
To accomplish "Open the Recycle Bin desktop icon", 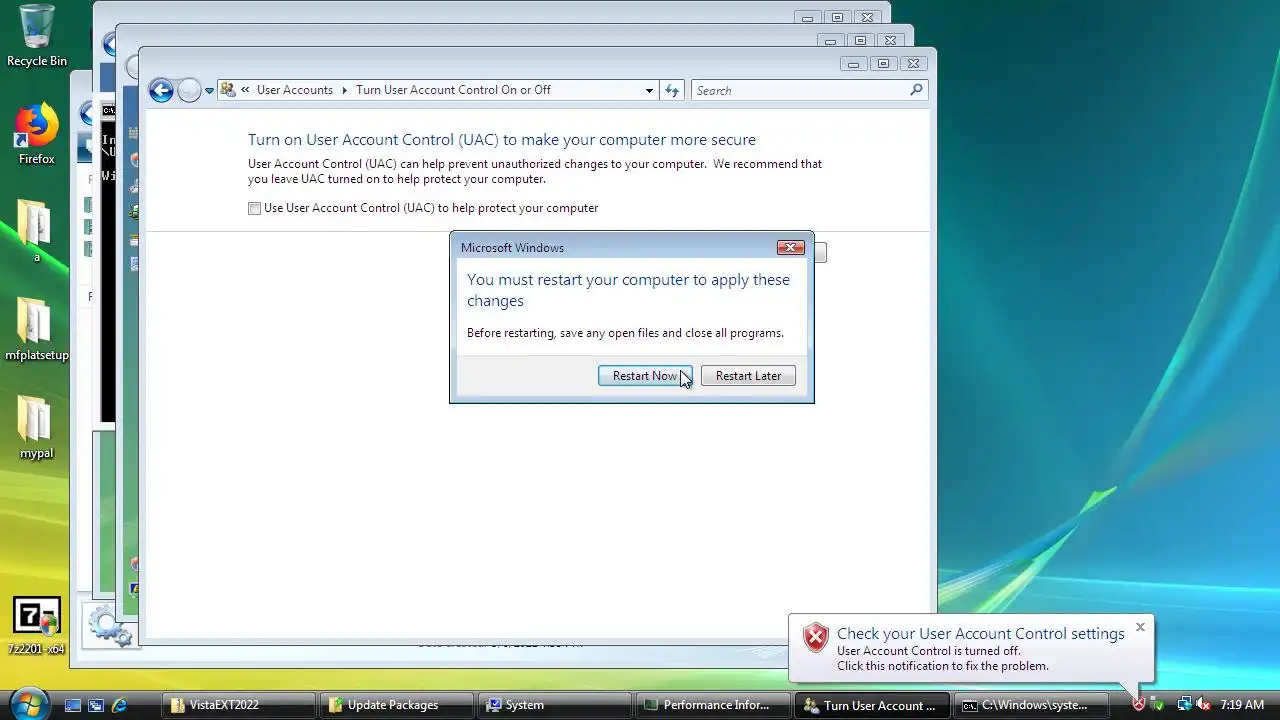I will pos(37,36).
